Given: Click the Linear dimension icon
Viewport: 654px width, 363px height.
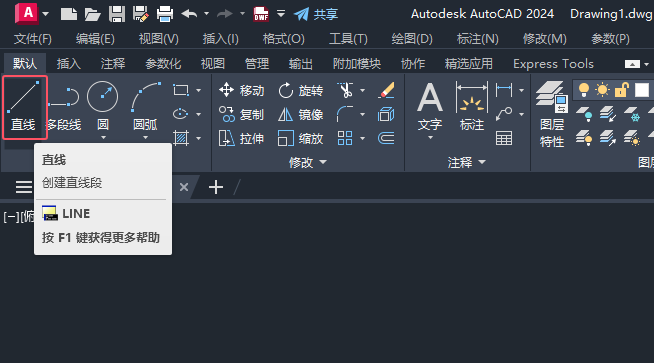Looking at the screenshot, I should [x=504, y=90].
